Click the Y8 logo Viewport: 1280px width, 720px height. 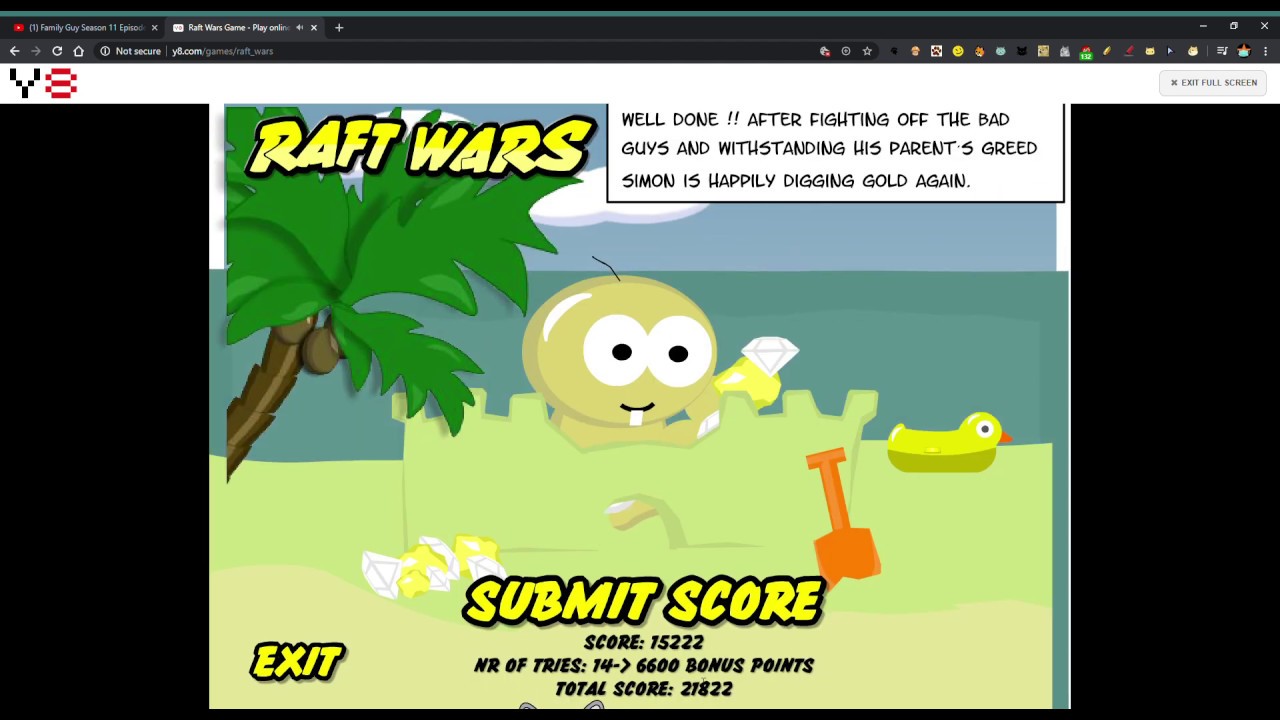pos(43,83)
